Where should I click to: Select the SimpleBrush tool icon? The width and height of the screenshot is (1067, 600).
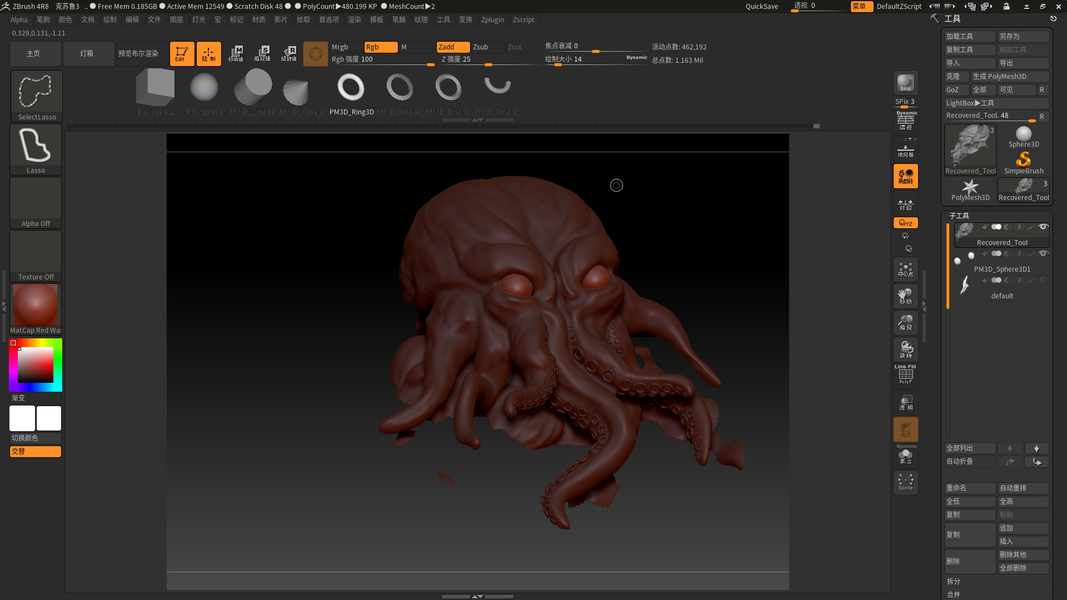click(x=1023, y=163)
